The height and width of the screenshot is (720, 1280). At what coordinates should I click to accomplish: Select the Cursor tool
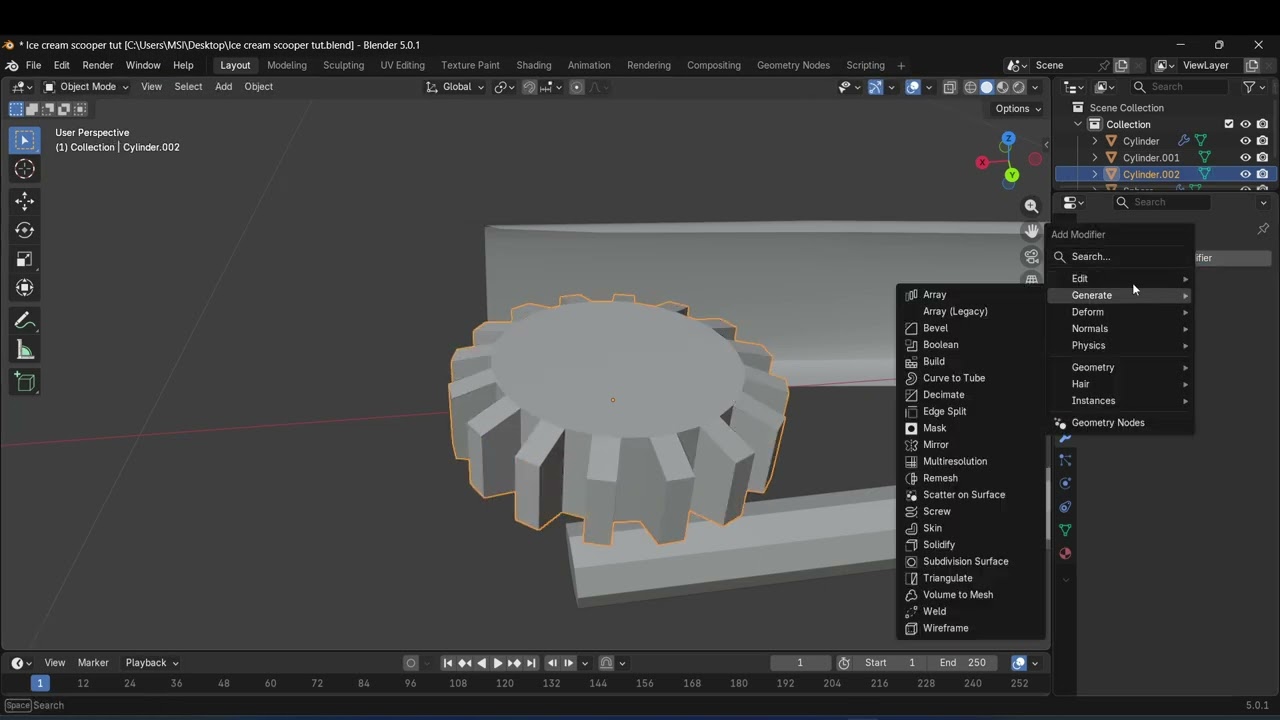pyautogui.click(x=25, y=169)
